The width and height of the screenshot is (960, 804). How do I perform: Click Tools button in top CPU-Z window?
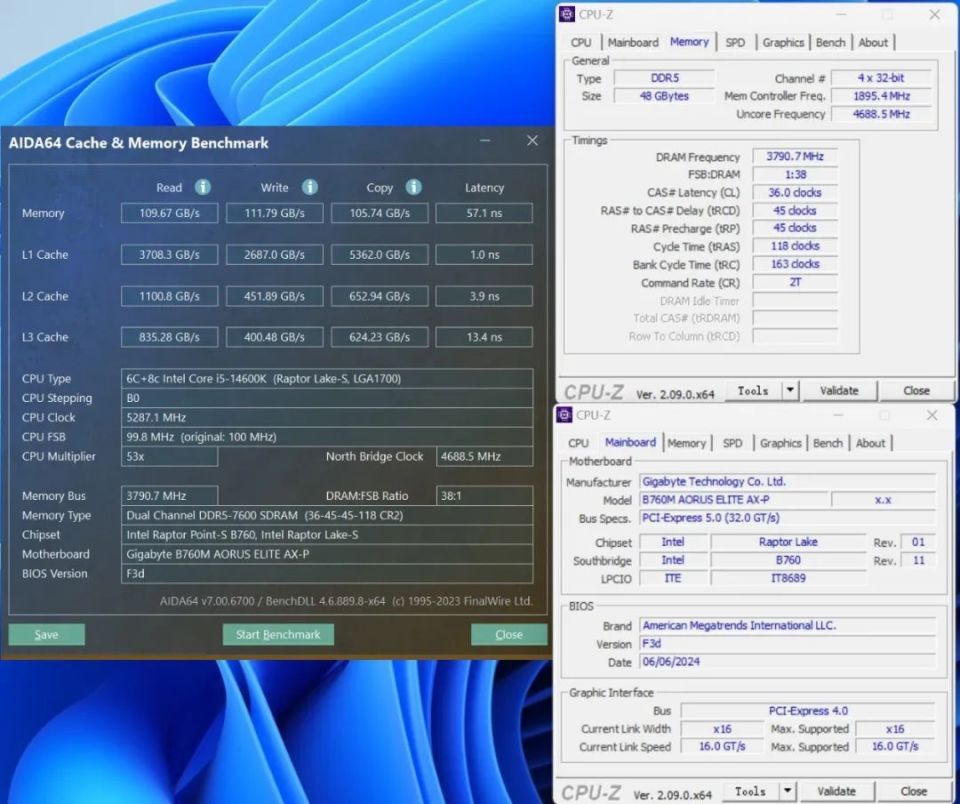pyautogui.click(x=753, y=390)
